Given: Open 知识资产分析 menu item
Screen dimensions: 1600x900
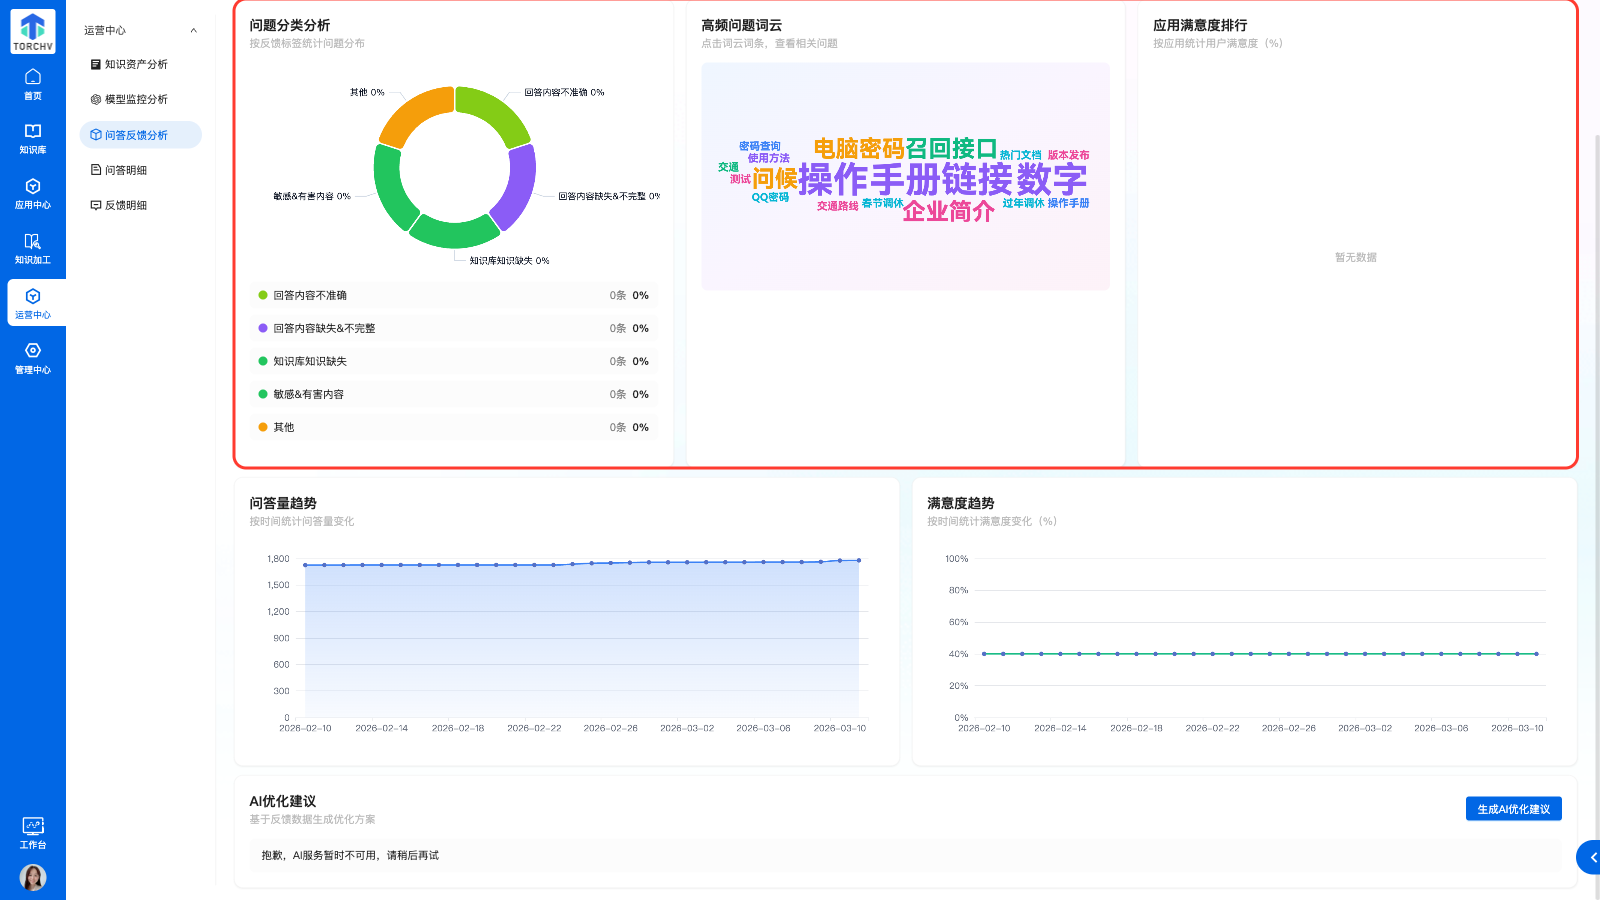Looking at the screenshot, I should 136,65.
